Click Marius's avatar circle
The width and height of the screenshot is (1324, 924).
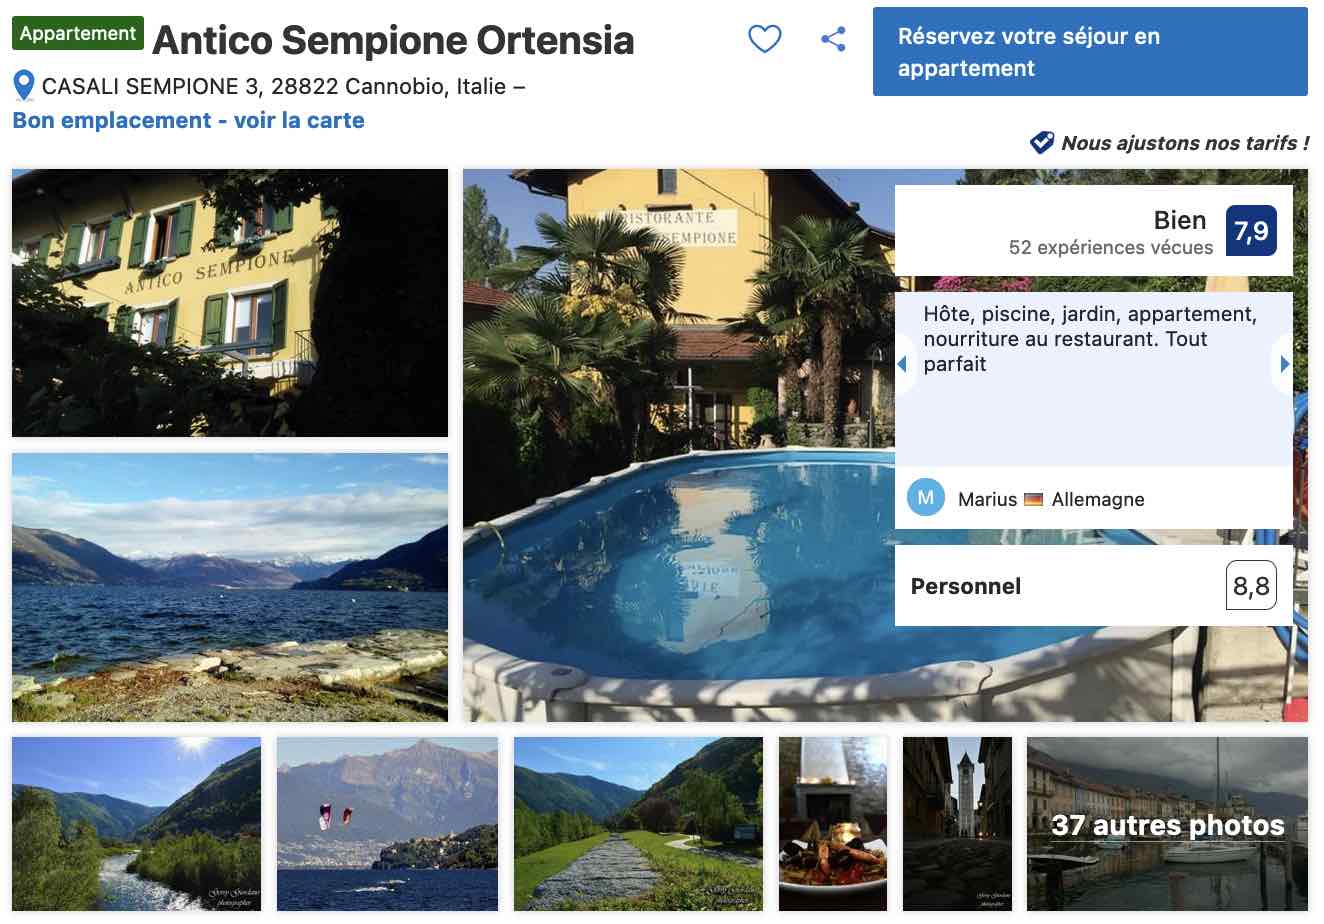tap(926, 497)
